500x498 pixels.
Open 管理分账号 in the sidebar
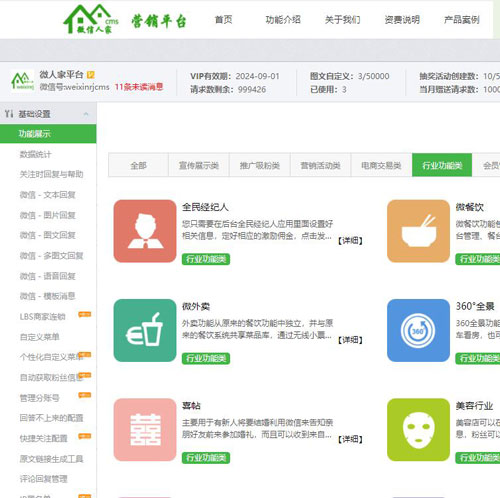point(39,398)
